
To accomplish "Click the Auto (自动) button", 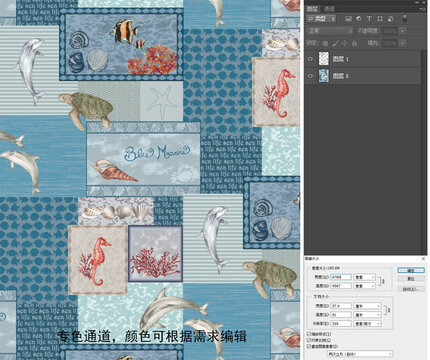I will click(x=411, y=289).
